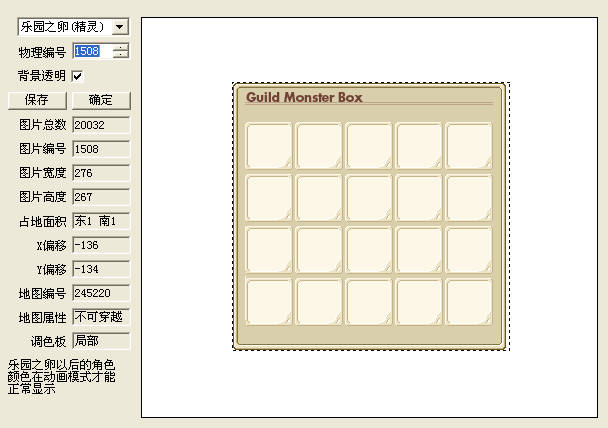
Task: Click the 背景透明 label text
Action: (x=41, y=76)
